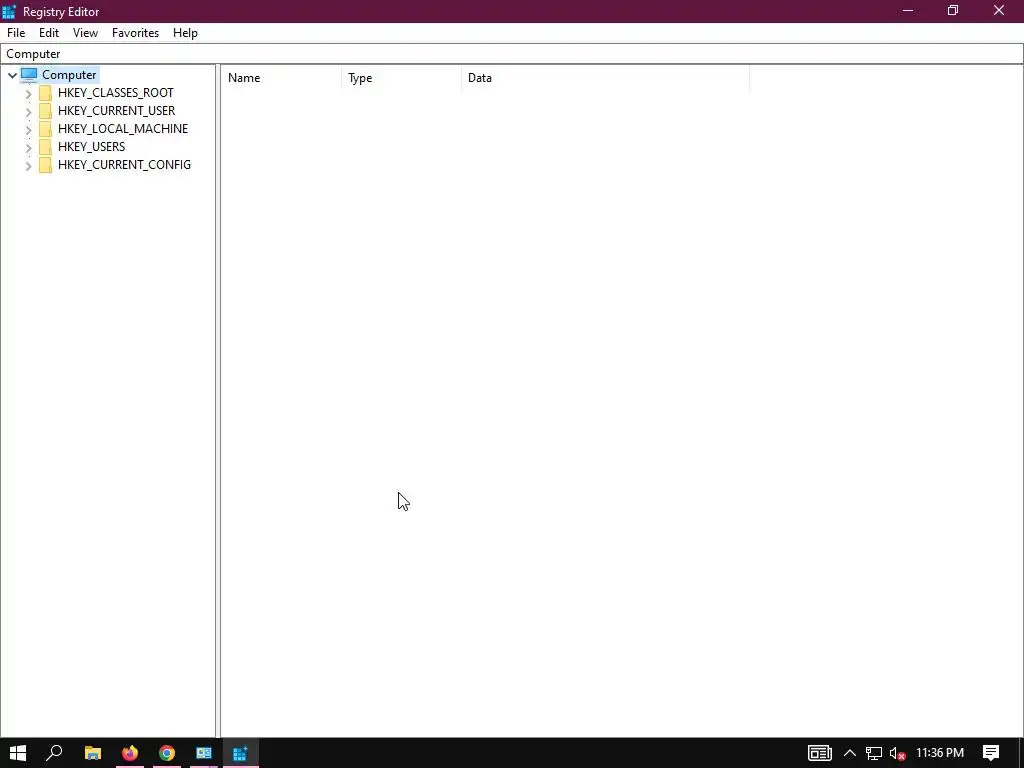The image size is (1024, 768).
Task: Select the HKEY_USERS key label
Action: [x=91, y=146]
